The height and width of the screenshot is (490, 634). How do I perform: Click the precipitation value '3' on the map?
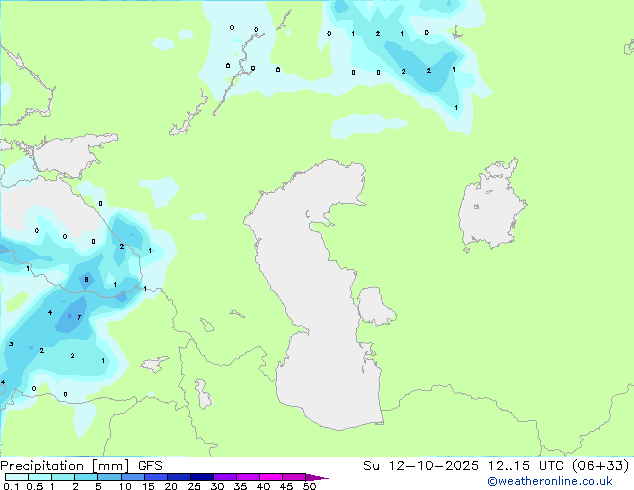coord(11,344)
